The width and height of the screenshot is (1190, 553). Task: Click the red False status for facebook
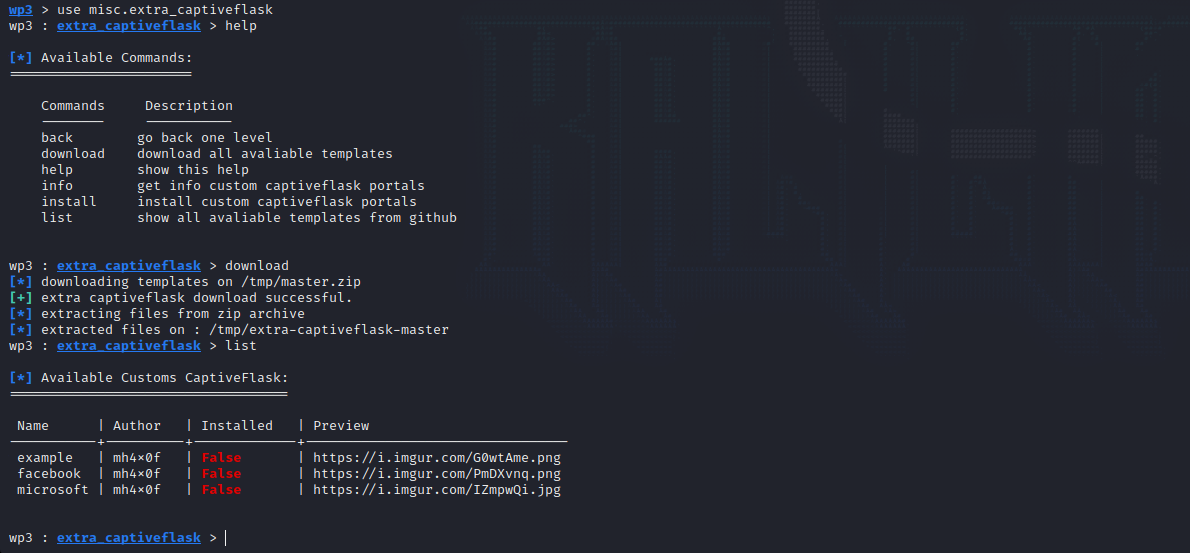pyautogui.click(x=221, y=474)
